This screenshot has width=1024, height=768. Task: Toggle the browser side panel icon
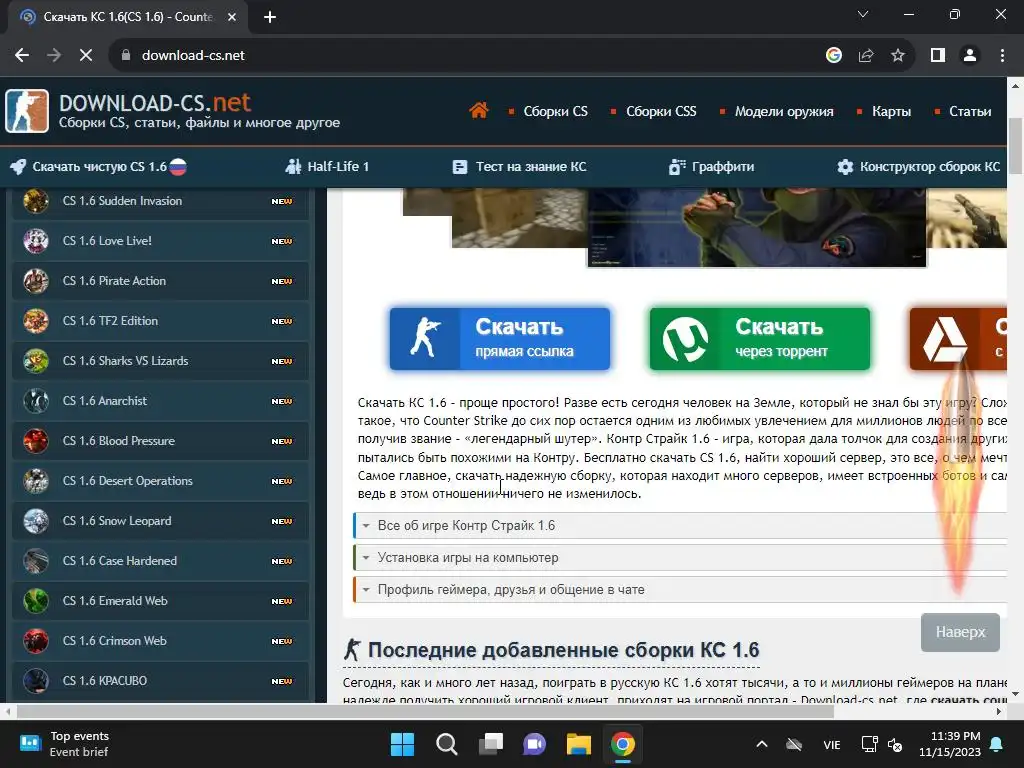click(938, 56)
